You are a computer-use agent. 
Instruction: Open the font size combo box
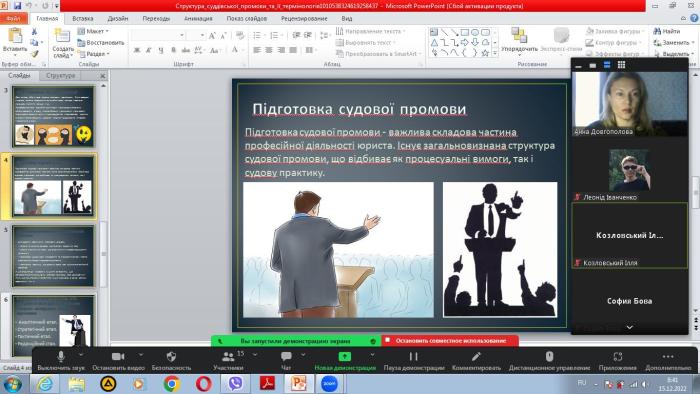pyautogui.click(x=196, y=35)
